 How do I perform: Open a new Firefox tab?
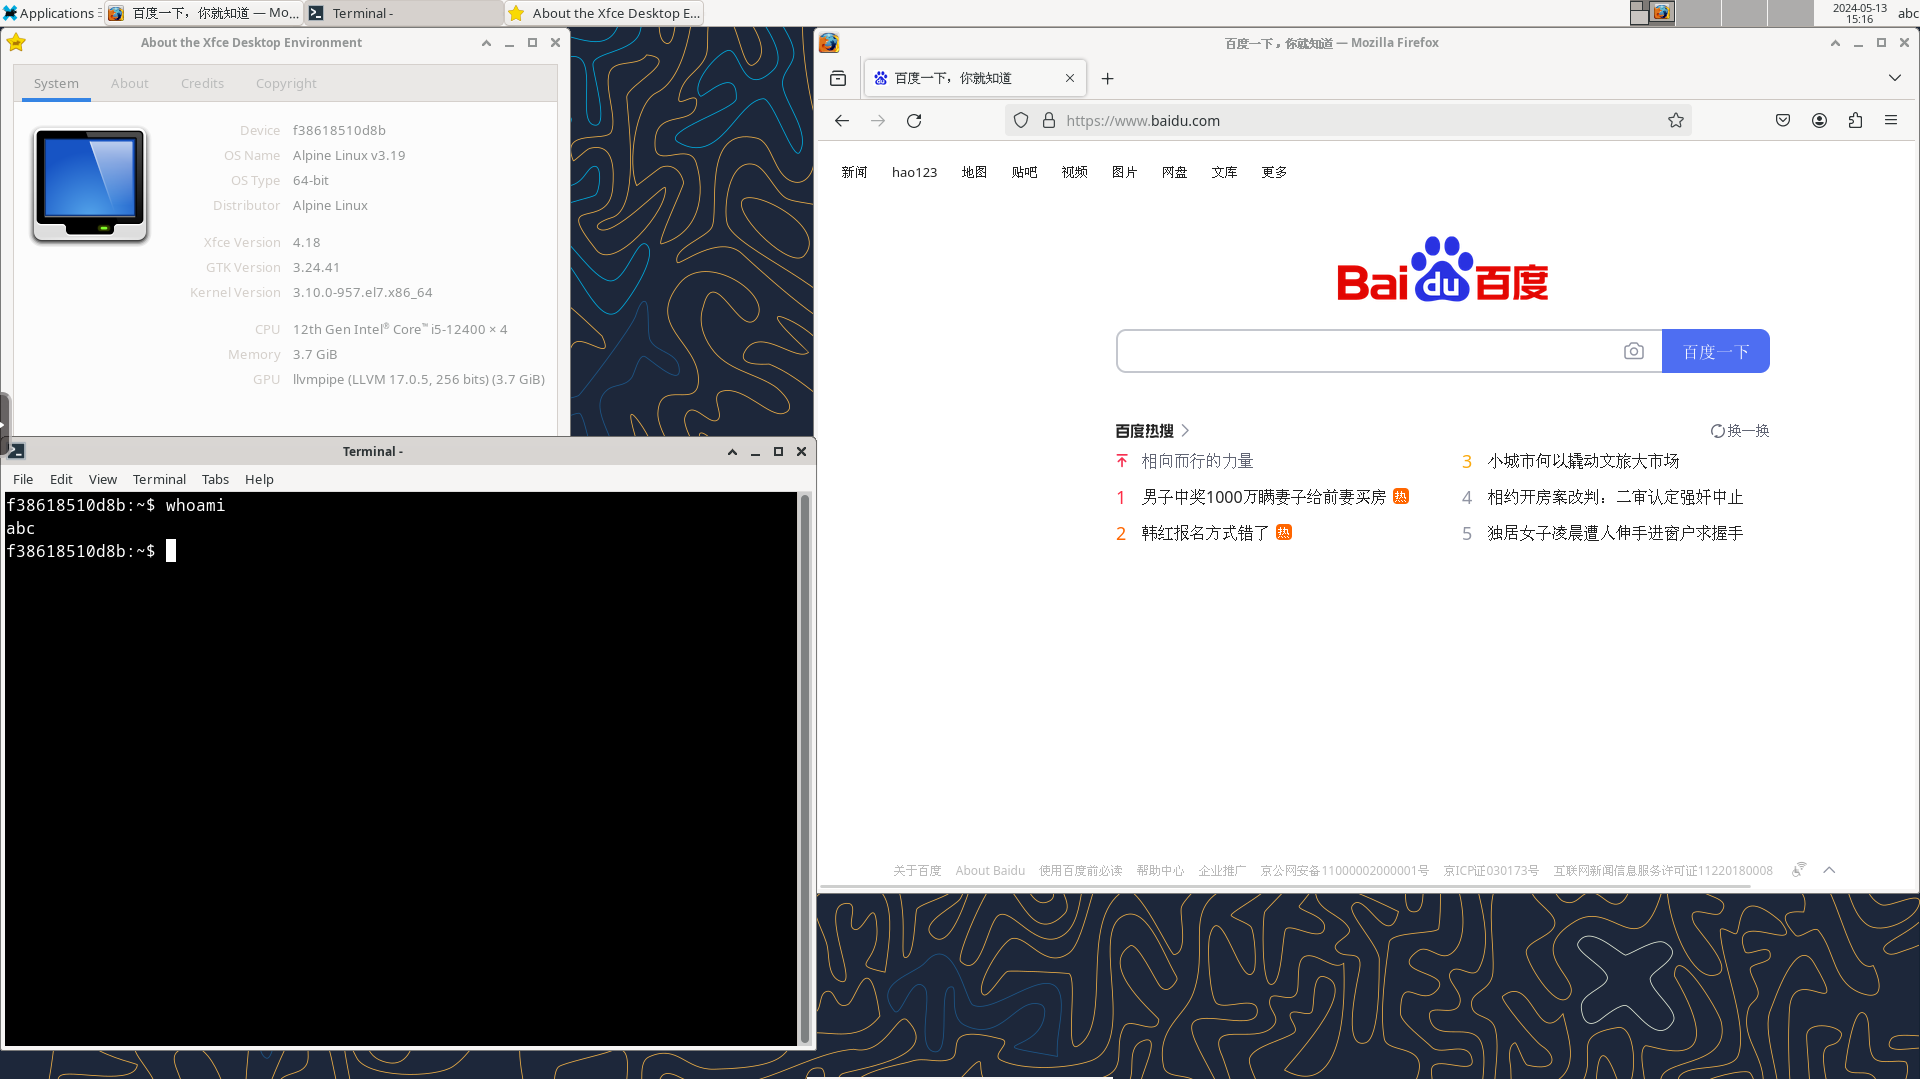[x=1107, y=78]
